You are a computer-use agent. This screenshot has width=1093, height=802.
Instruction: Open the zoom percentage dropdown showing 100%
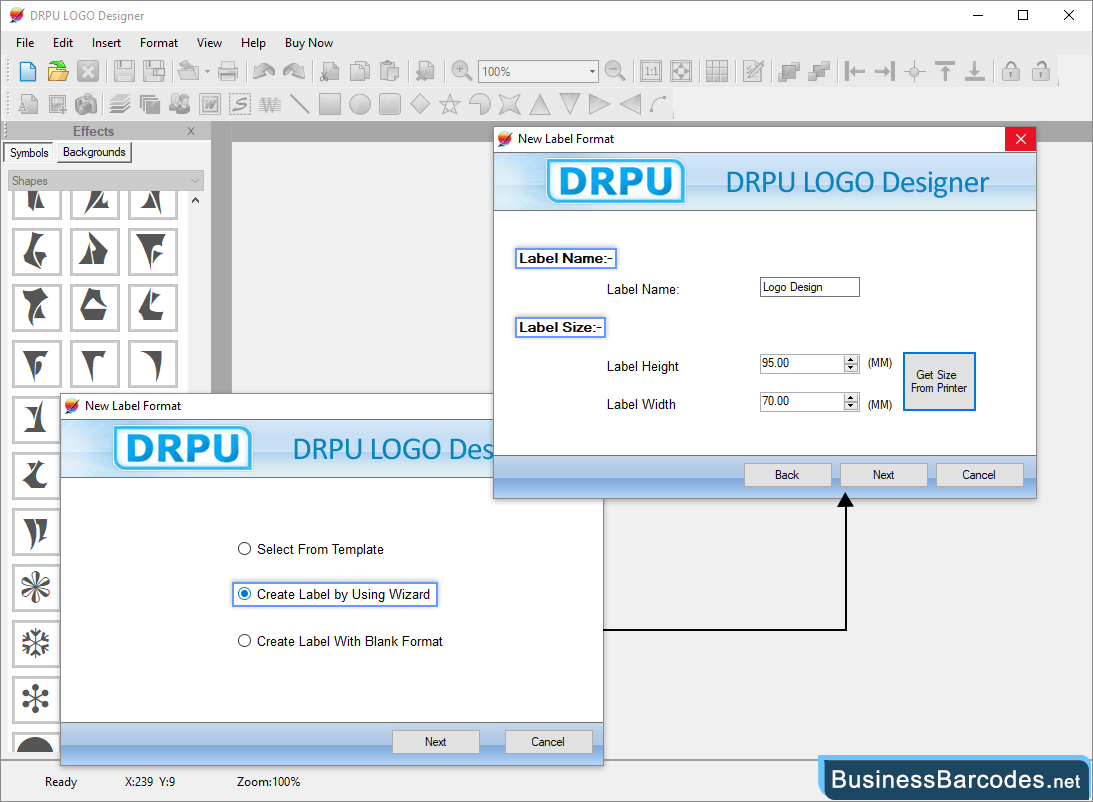(x=593, y=71)
